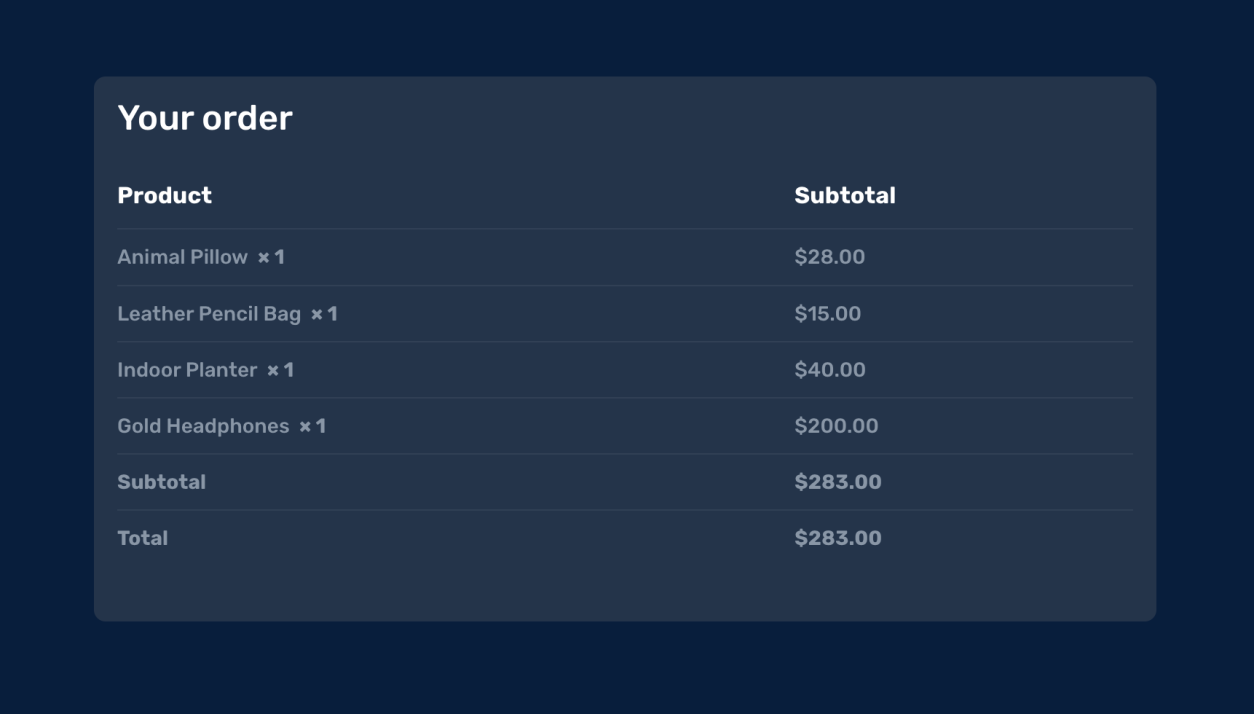
Task: Click the $283.00 amount in the Total row
Action: click(837, 538)
